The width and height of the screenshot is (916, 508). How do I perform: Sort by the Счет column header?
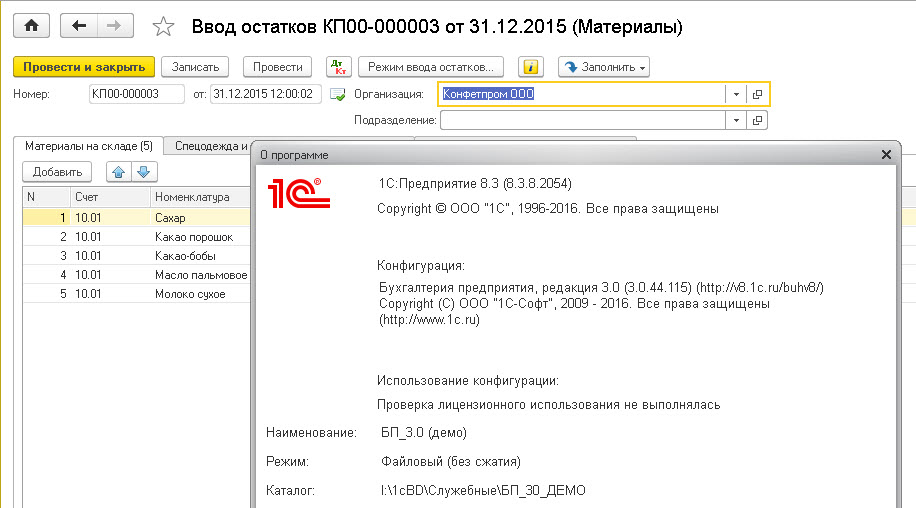110,197
